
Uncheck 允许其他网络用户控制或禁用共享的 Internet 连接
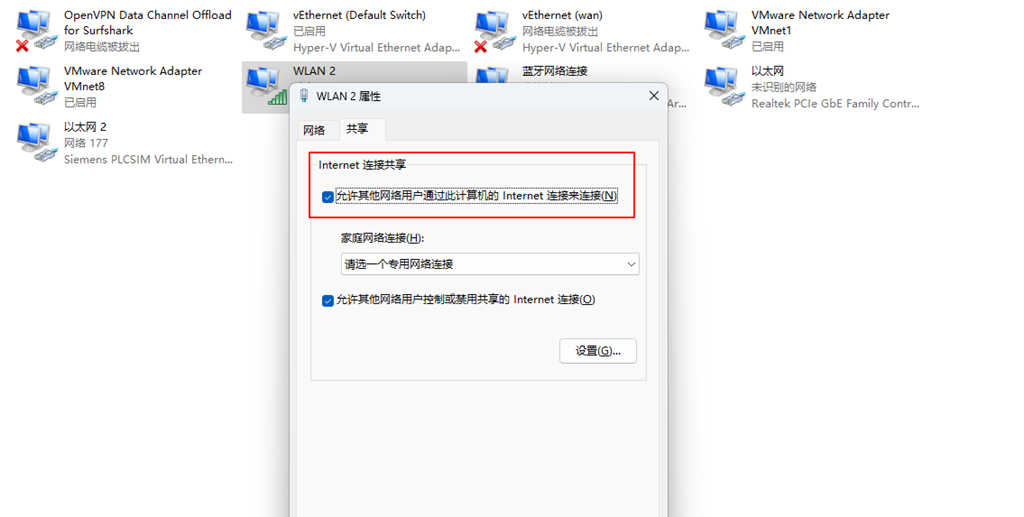click(x=328, y=300)
